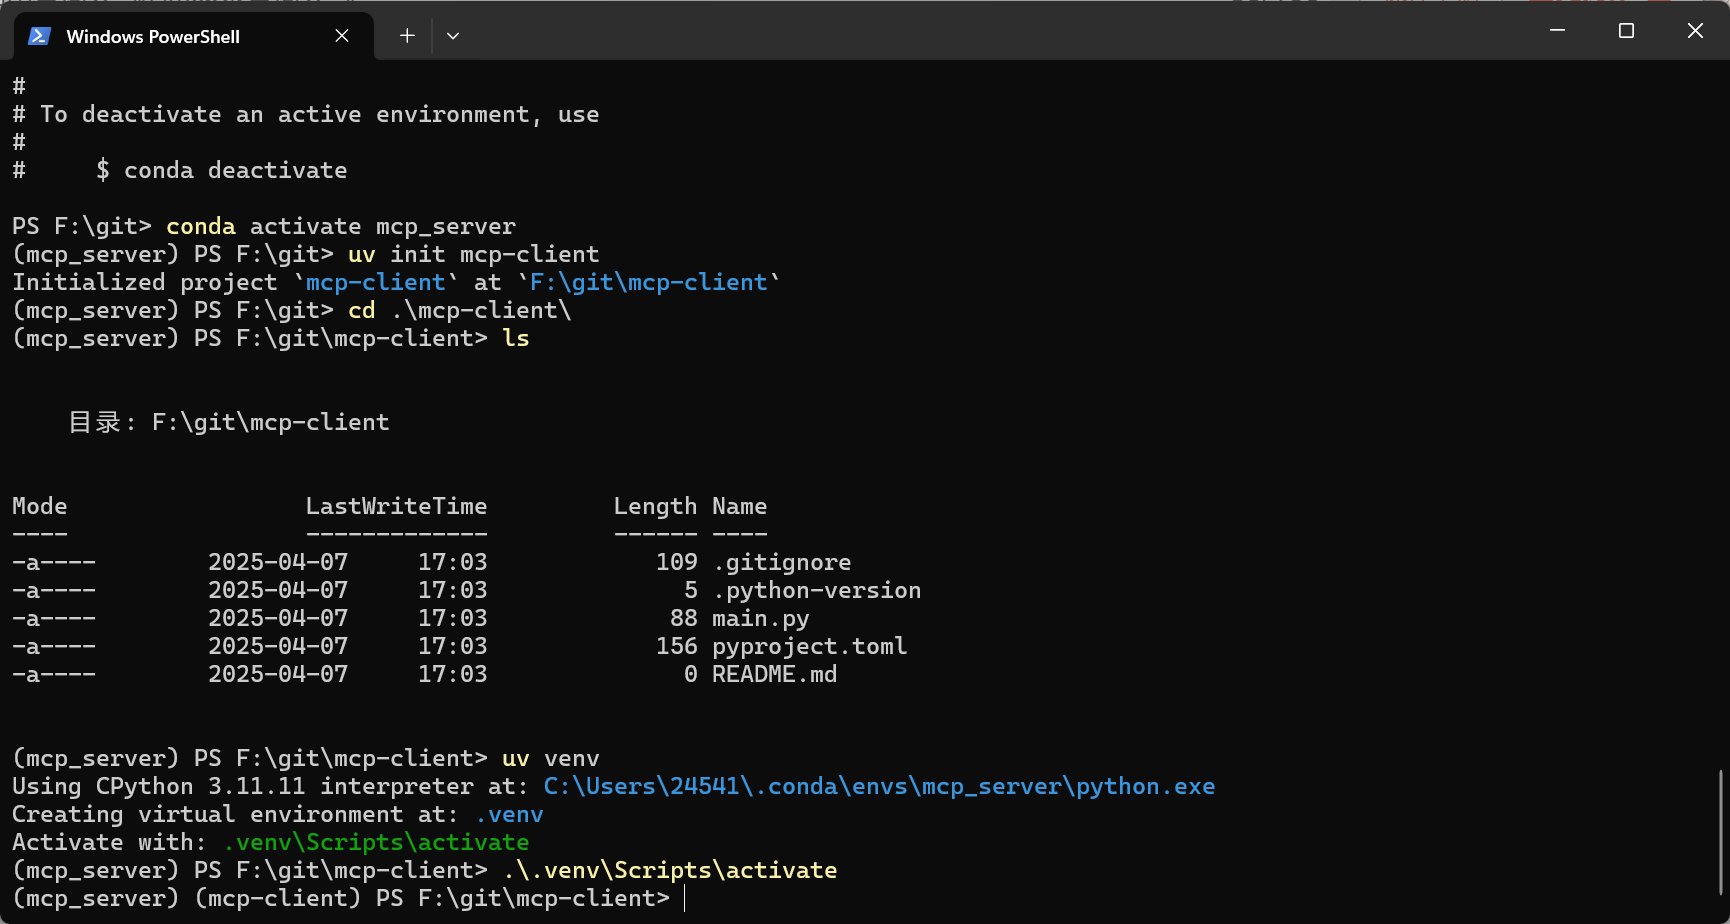Click 'Using CPython 3.11.11 interpreter at:' text

click(271, 786)
